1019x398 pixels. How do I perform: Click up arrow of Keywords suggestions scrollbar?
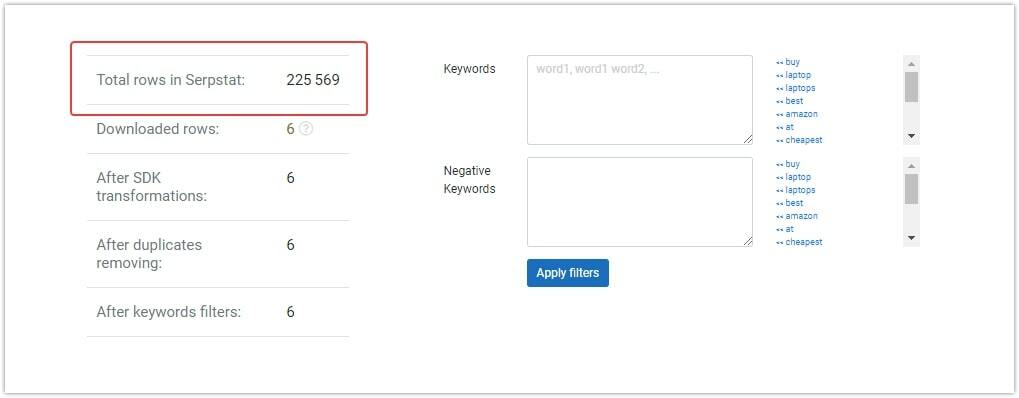[x=911, y=63]
